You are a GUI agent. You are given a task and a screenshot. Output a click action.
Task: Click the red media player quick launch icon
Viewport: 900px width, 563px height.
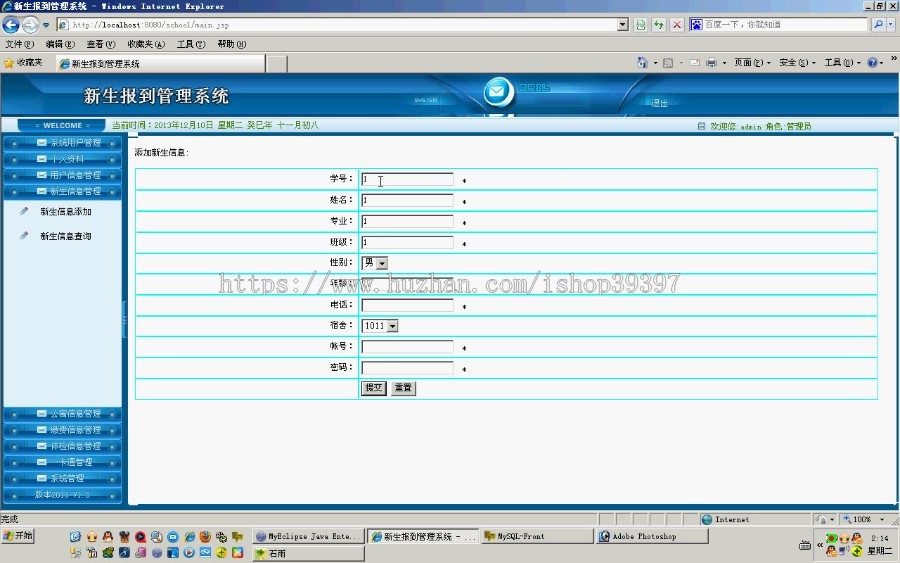tap(140, 537)
